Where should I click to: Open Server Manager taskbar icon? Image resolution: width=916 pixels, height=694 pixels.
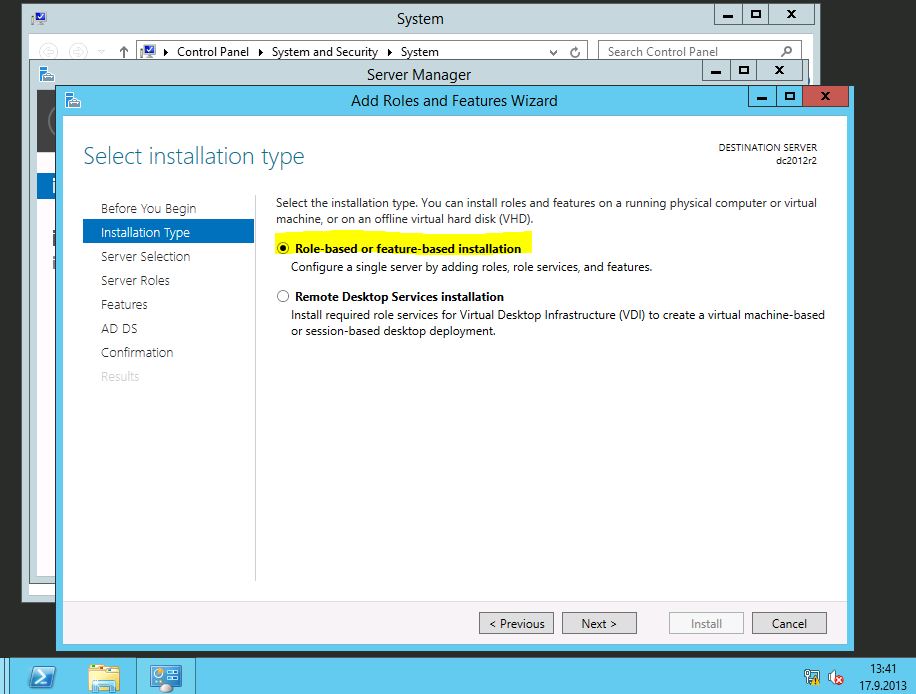166,678
